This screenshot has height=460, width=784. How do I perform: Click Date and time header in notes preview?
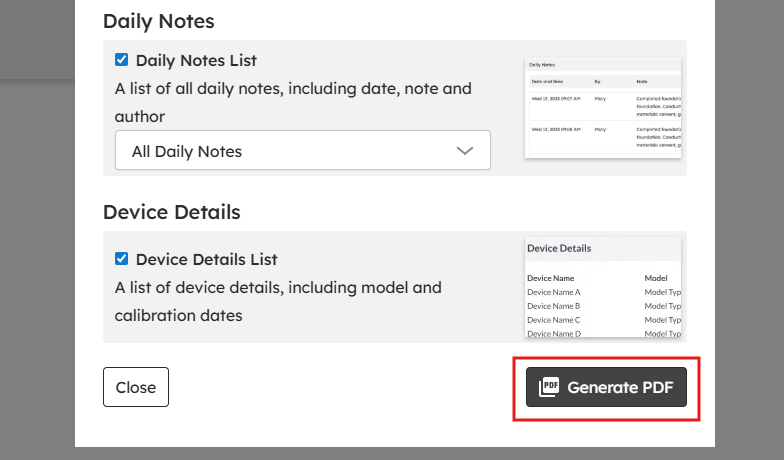(x=548, y=80)
